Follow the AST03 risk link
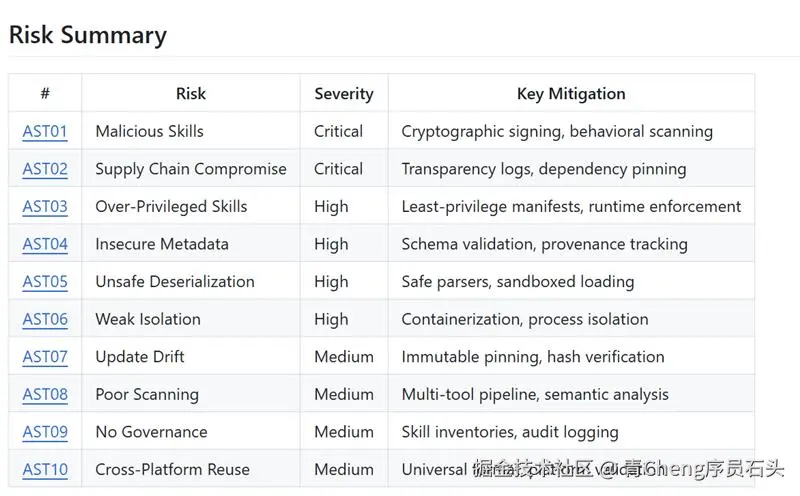Screen dimensions: 800x496 pyautogui.click(x=45, y=207)
